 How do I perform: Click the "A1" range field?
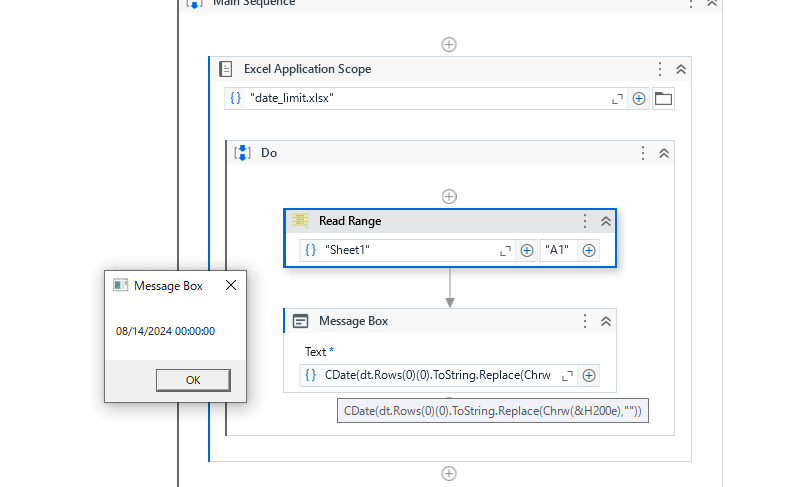pos(558,250)
